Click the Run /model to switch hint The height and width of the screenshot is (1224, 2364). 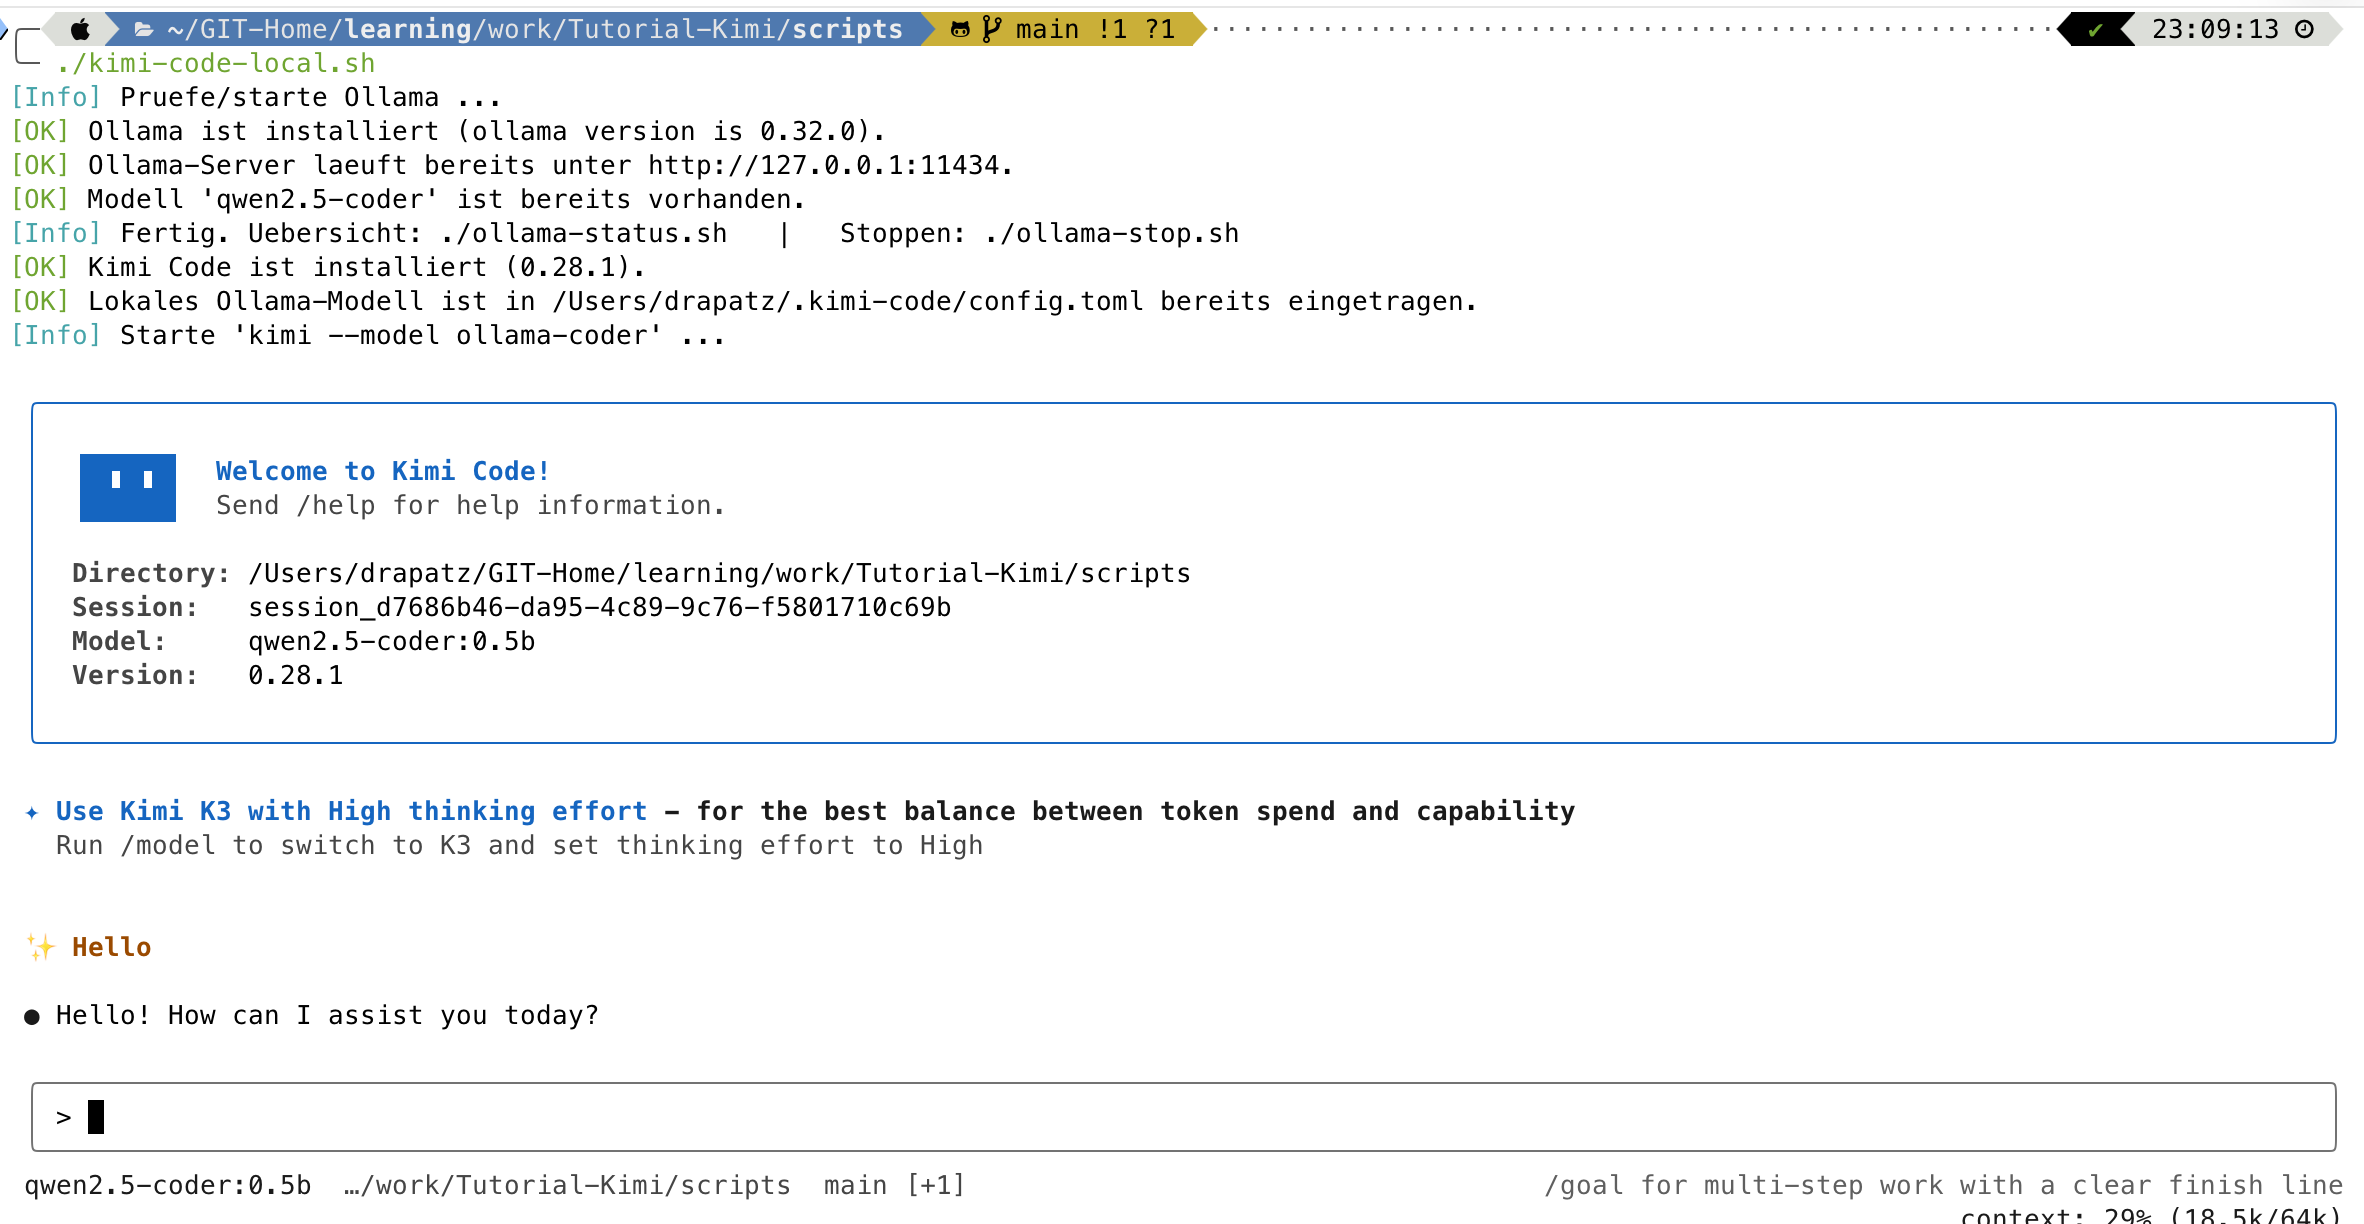coord(519,845)
